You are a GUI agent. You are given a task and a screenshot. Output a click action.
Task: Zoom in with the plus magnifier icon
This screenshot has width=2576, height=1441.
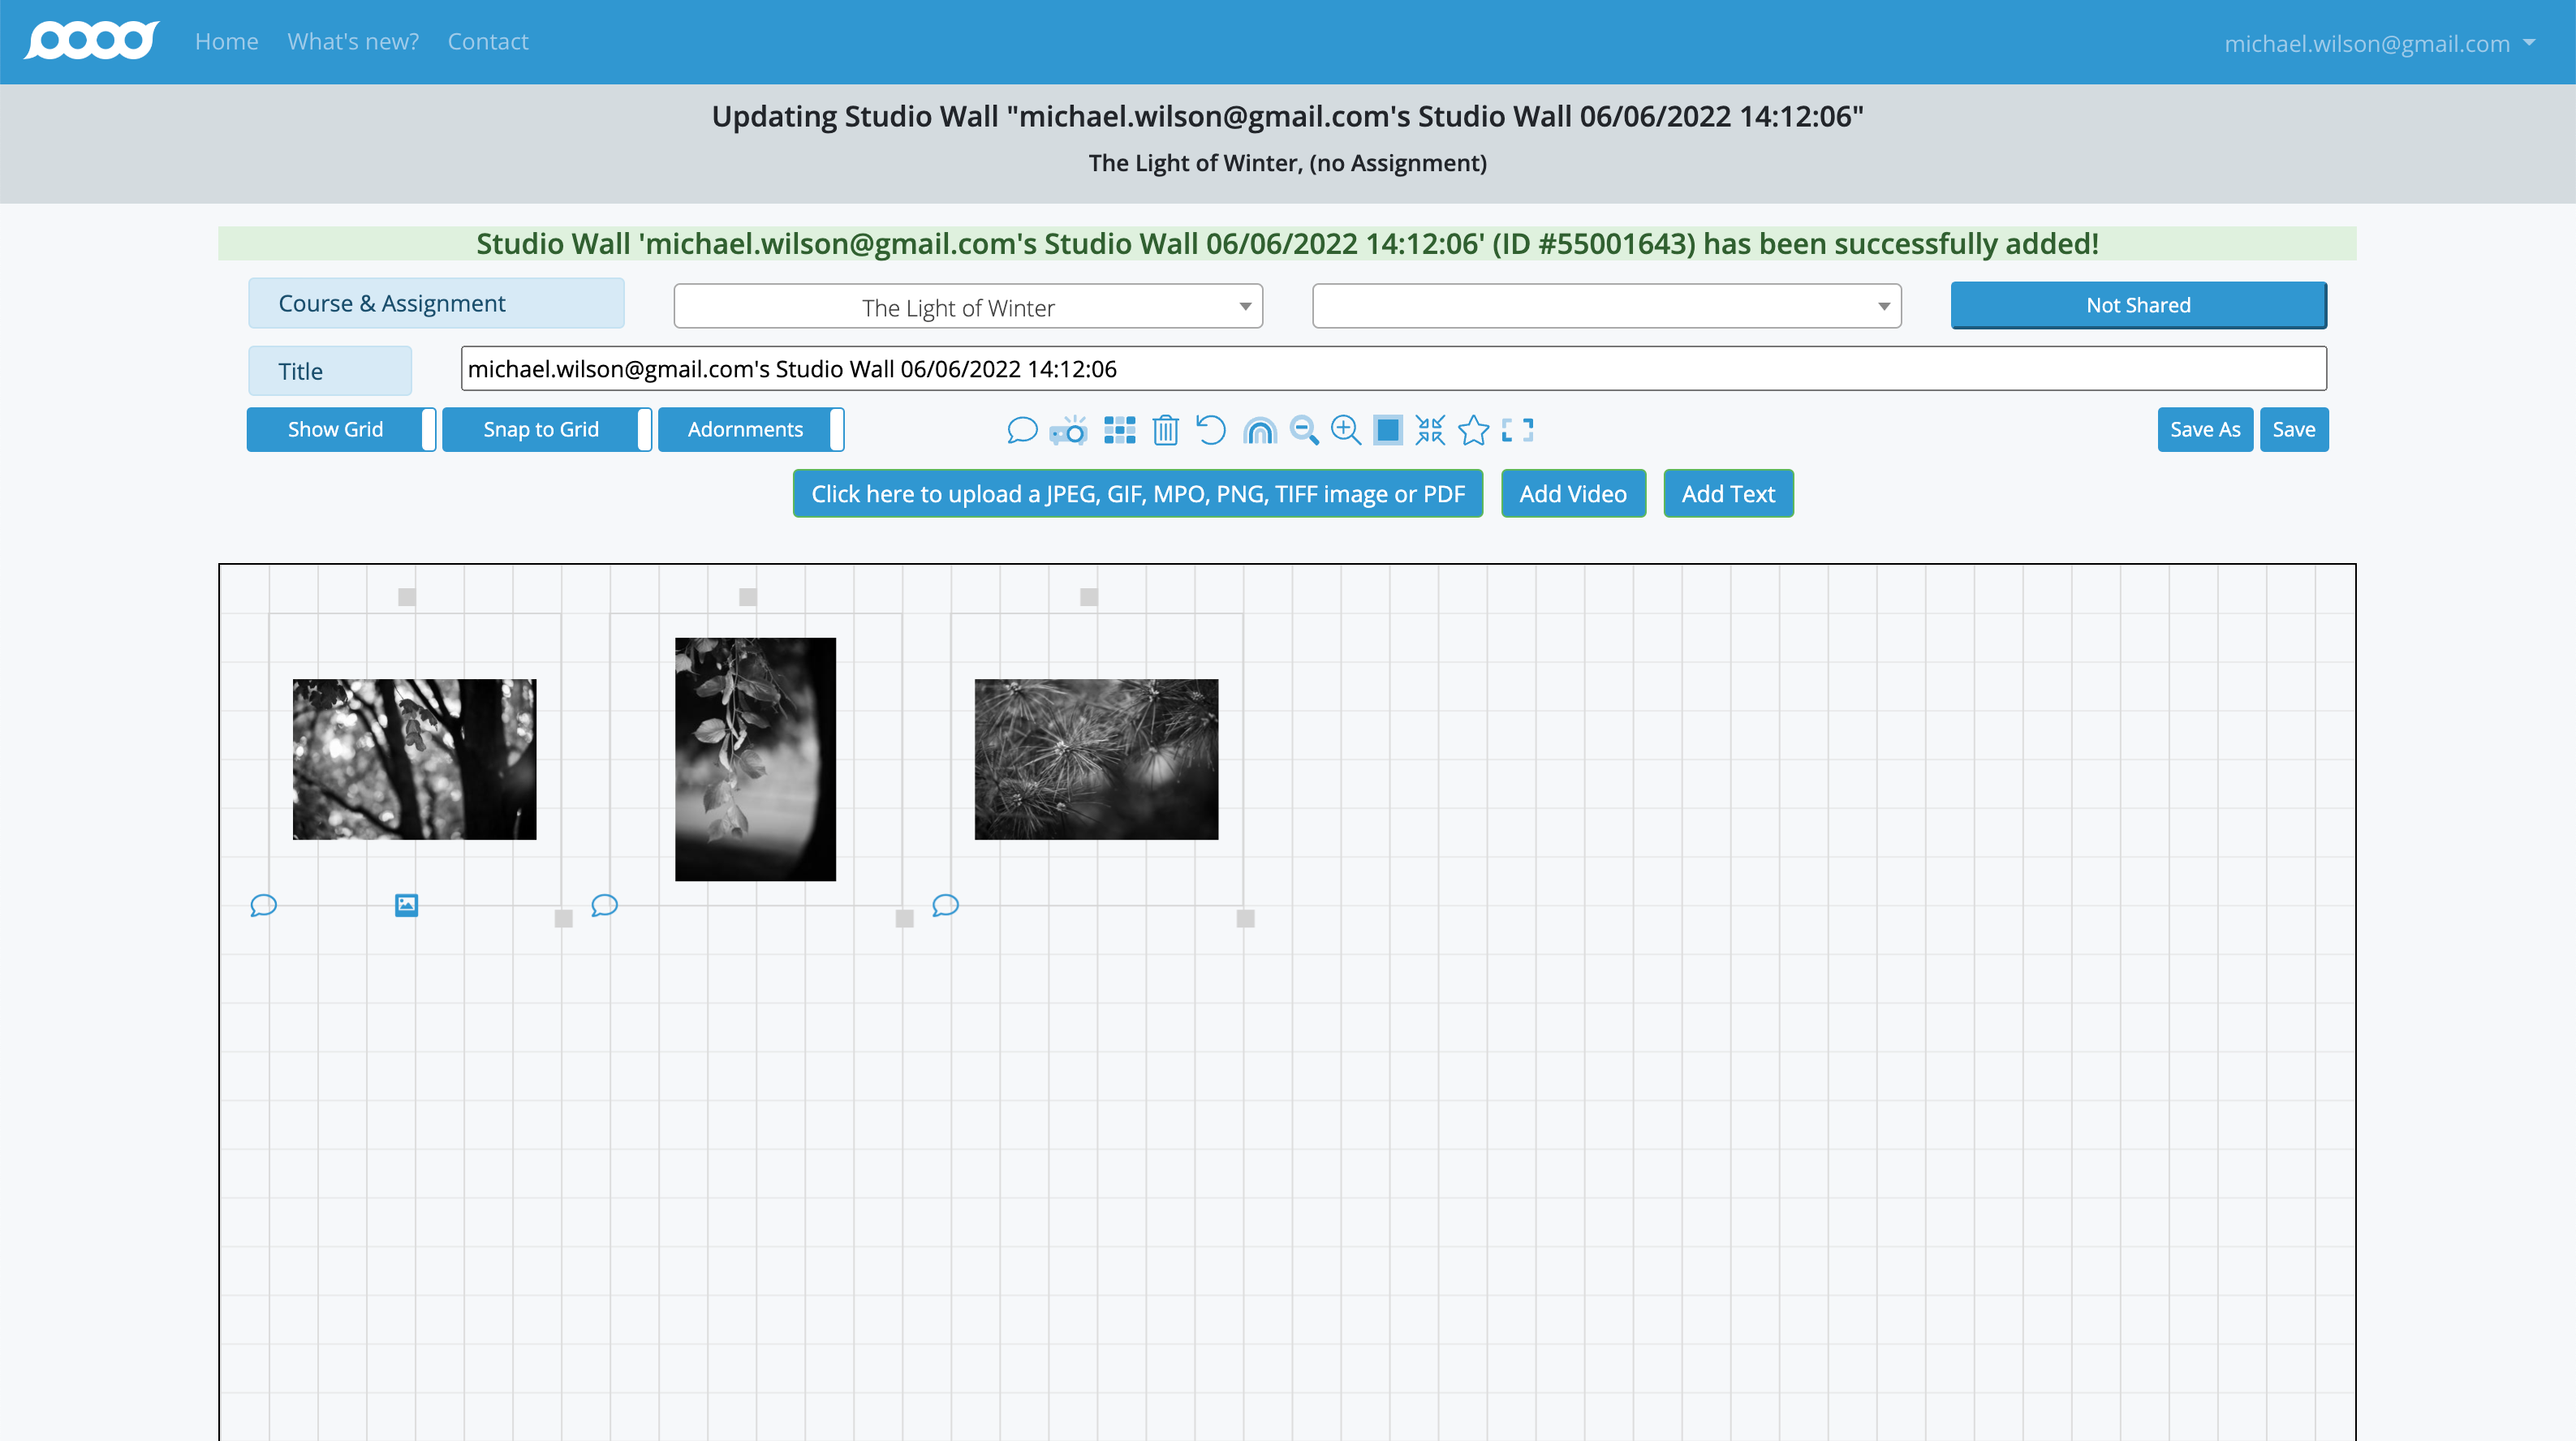click(1346, 430)
